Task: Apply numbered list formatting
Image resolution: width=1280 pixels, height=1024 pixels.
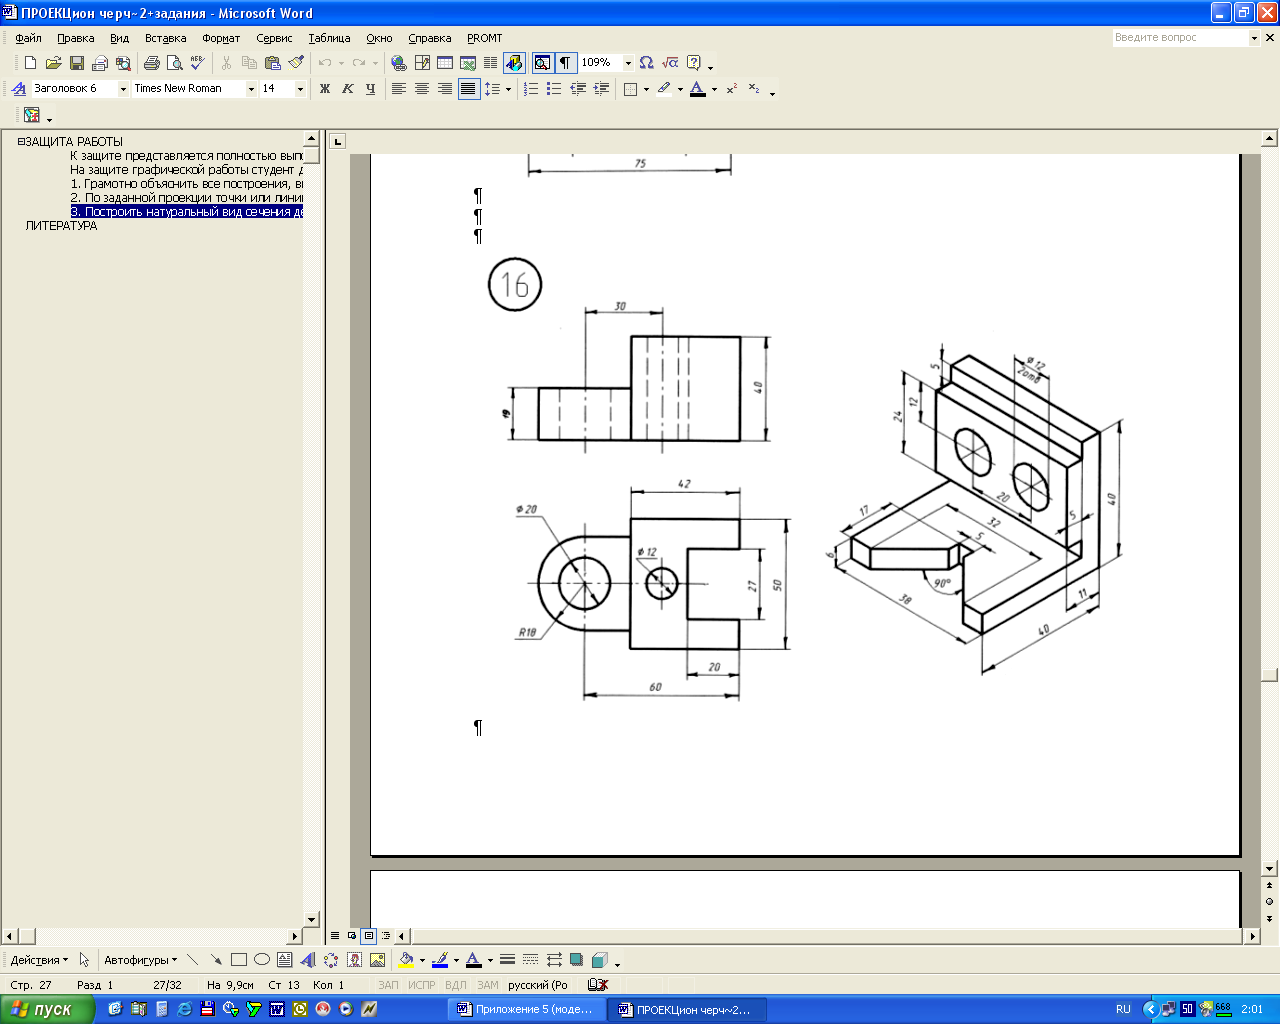Action: 531,89
